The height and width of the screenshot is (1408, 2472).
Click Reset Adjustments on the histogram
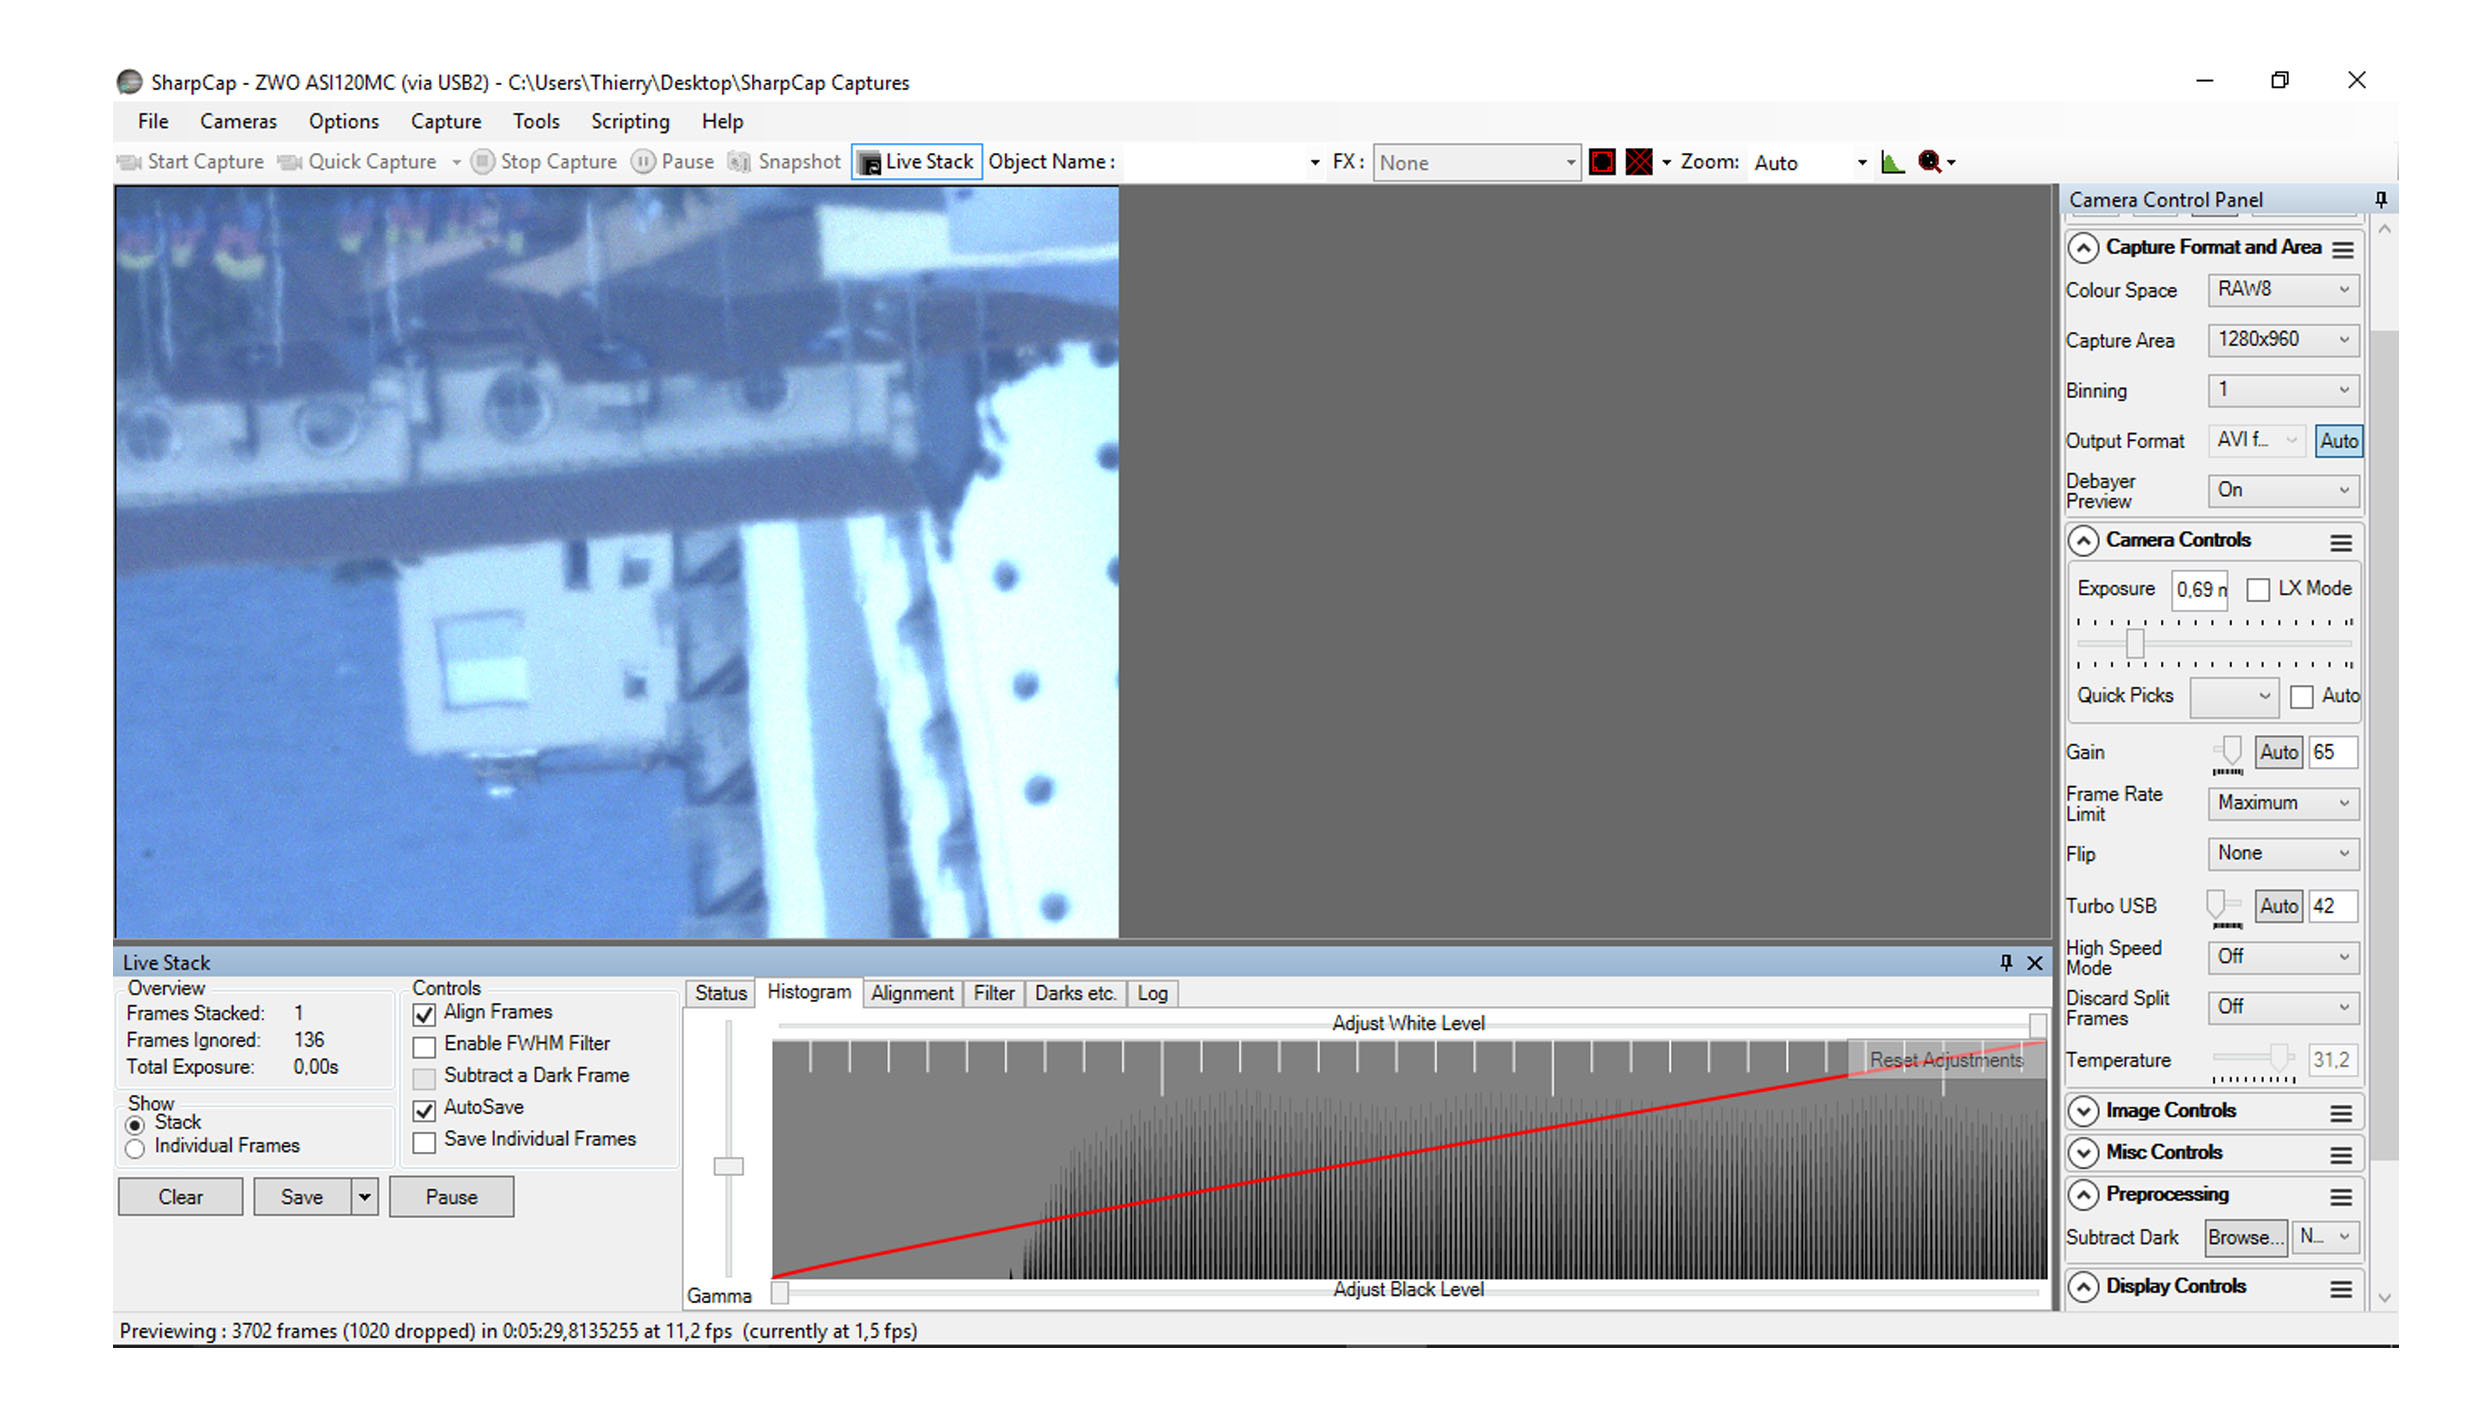coord(1945,1060)
